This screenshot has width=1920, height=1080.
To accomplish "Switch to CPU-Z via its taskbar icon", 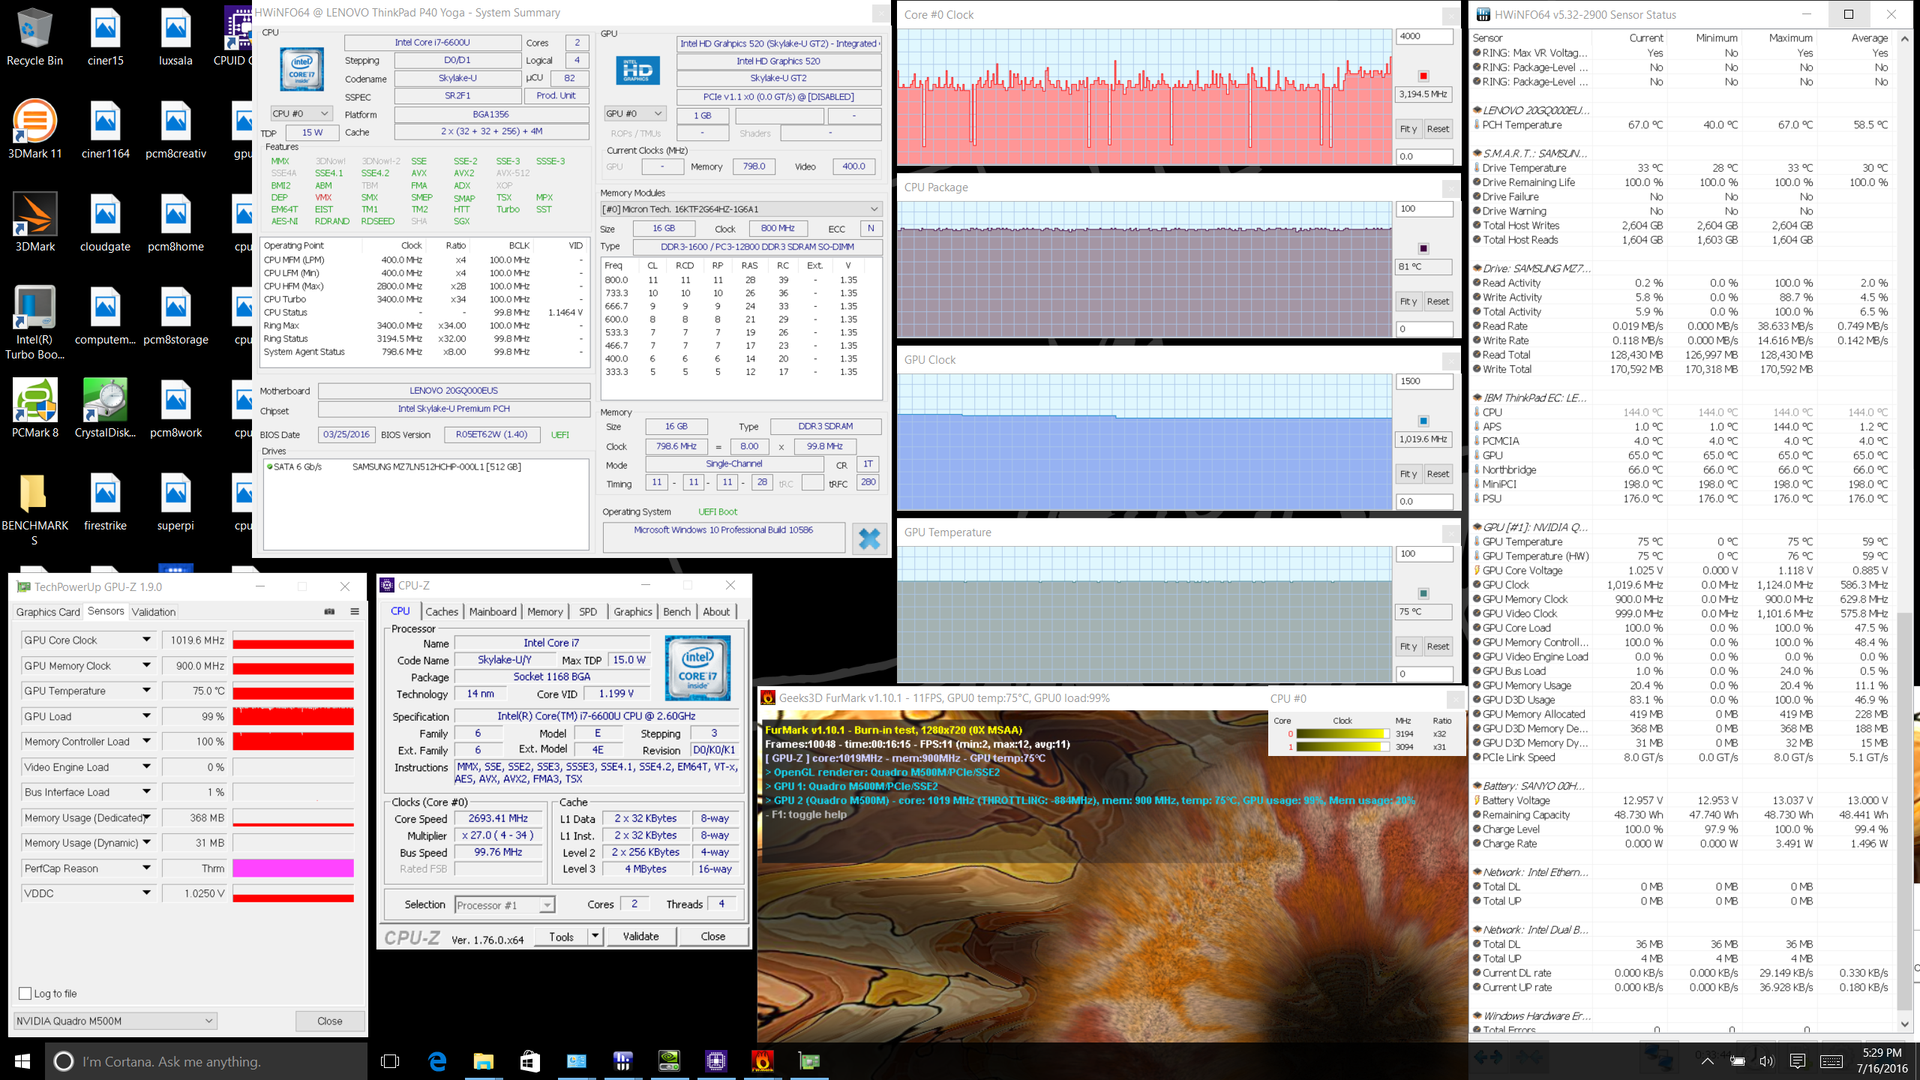I will click(716, 1061).
